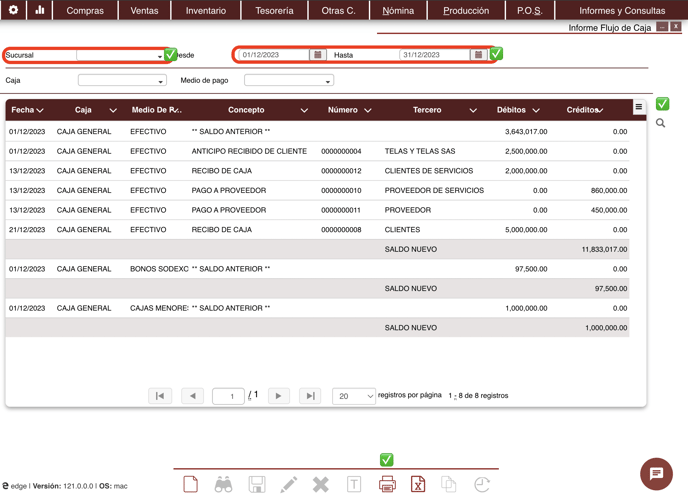Image resolution: width=688 pixels, height=495 pixels.
Task: Open the Número column header chevron
Action: coord(368,111)
